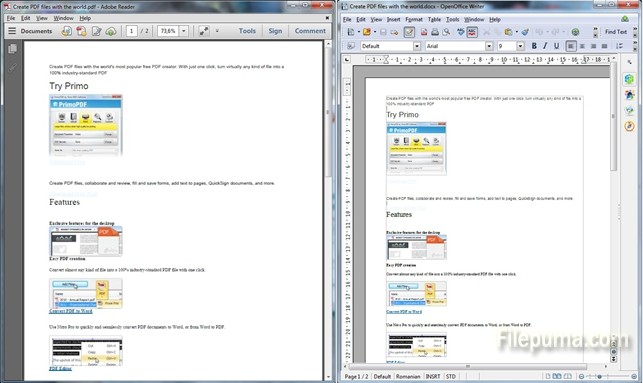Open the font size dropdown in Writer
Screen dimensions: 643x383
coord(520,46)
